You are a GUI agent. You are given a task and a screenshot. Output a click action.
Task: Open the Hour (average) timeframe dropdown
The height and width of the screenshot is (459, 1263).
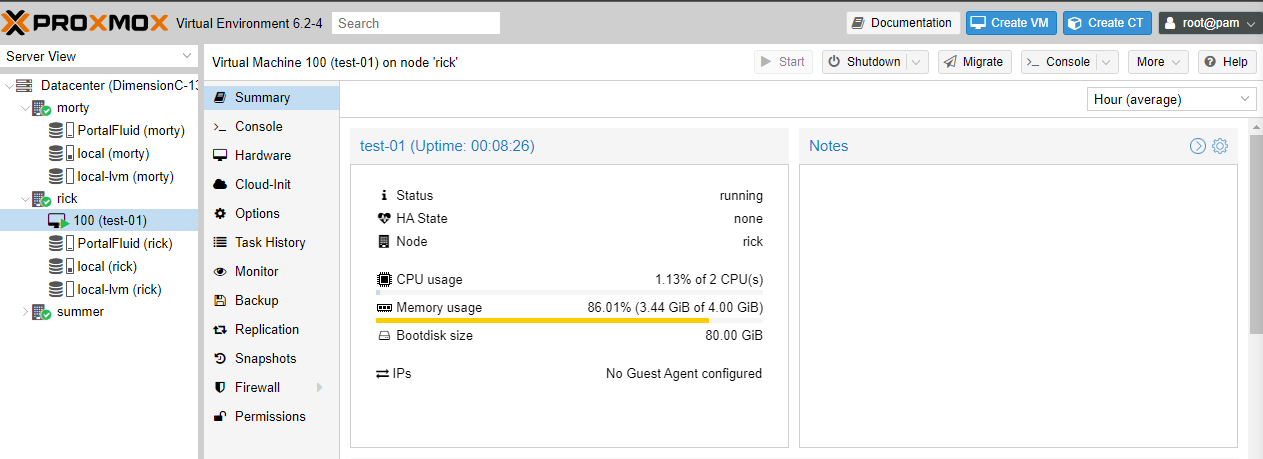(1171, 99)
